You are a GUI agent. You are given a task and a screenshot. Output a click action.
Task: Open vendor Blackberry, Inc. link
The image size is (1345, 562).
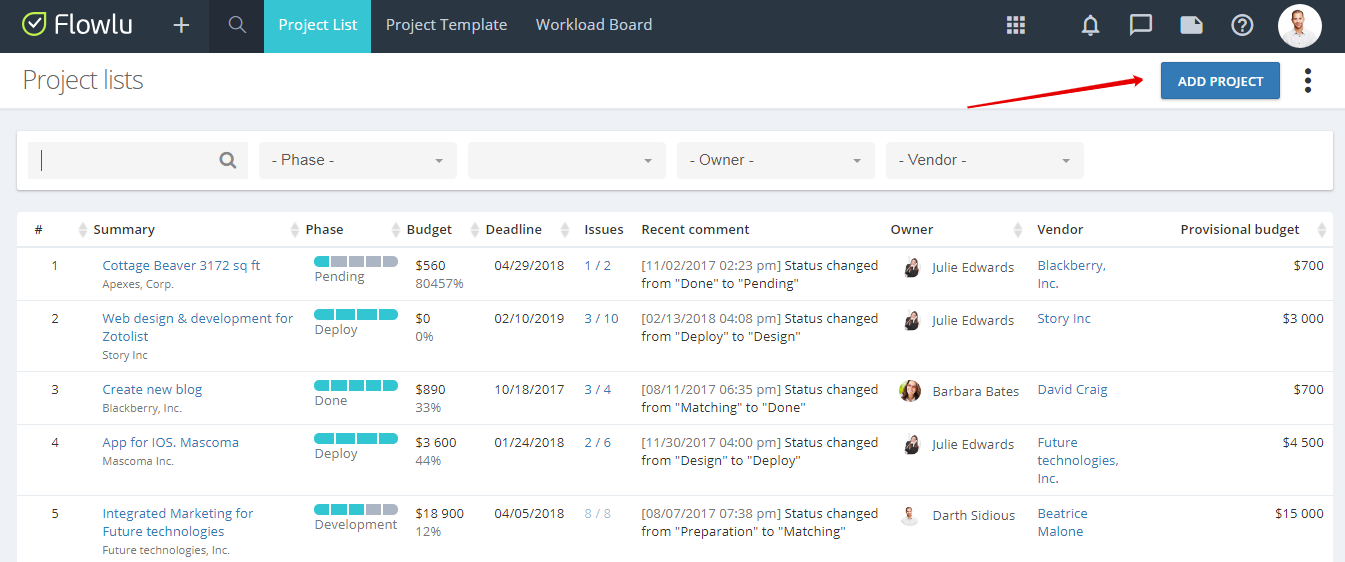pos(1071,275)
